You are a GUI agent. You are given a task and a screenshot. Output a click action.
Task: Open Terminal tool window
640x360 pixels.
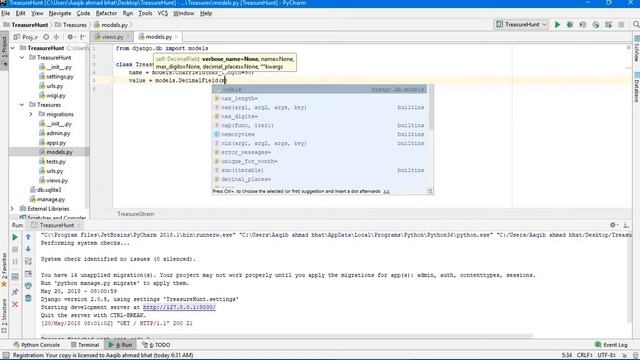pyautogui.click(x=85, y=345)
